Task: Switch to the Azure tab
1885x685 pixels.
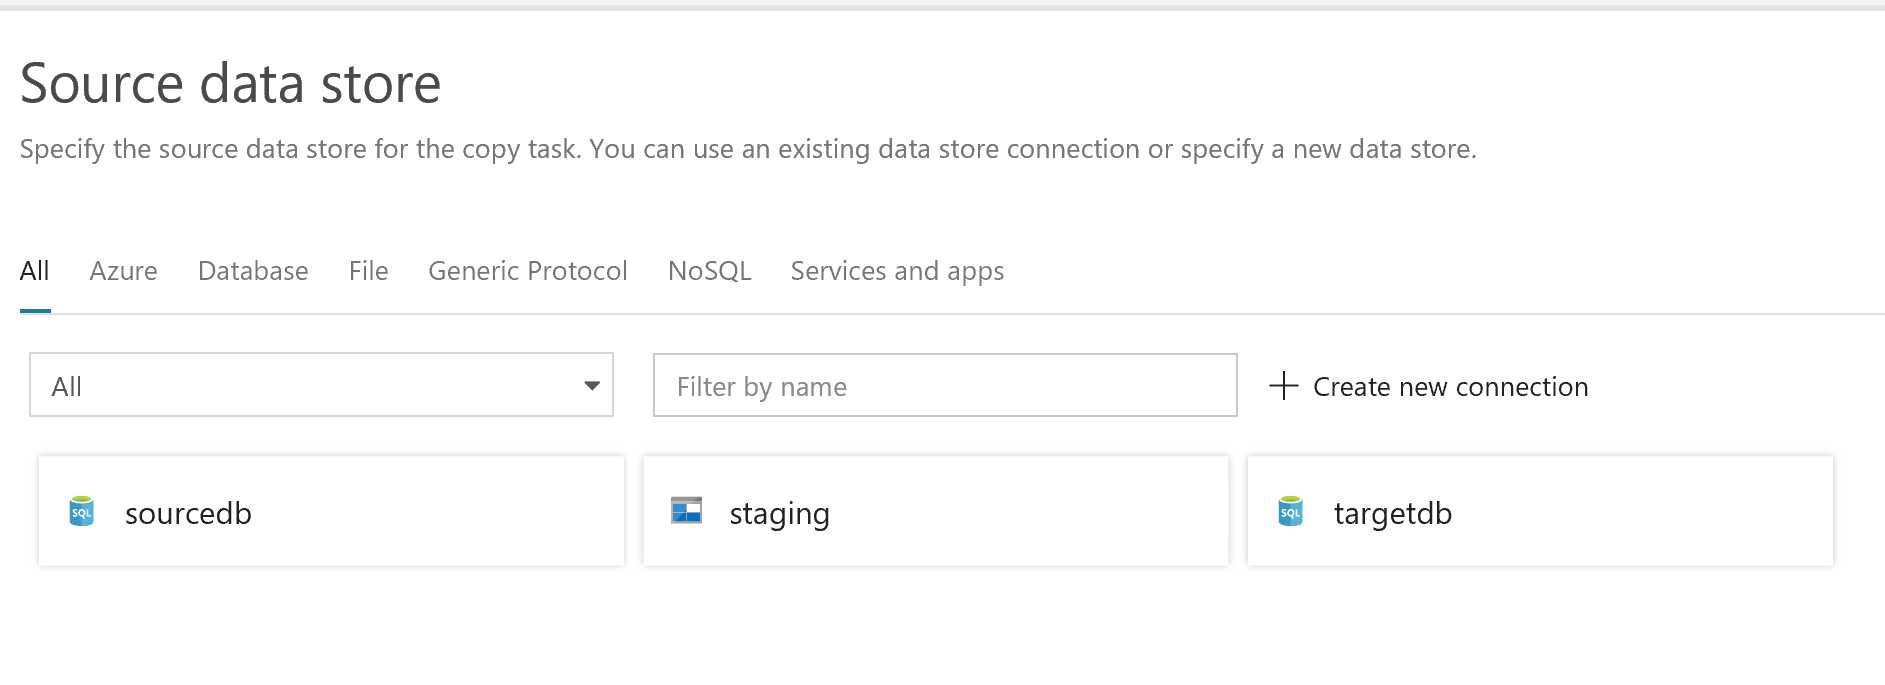Action: (124, 271)
